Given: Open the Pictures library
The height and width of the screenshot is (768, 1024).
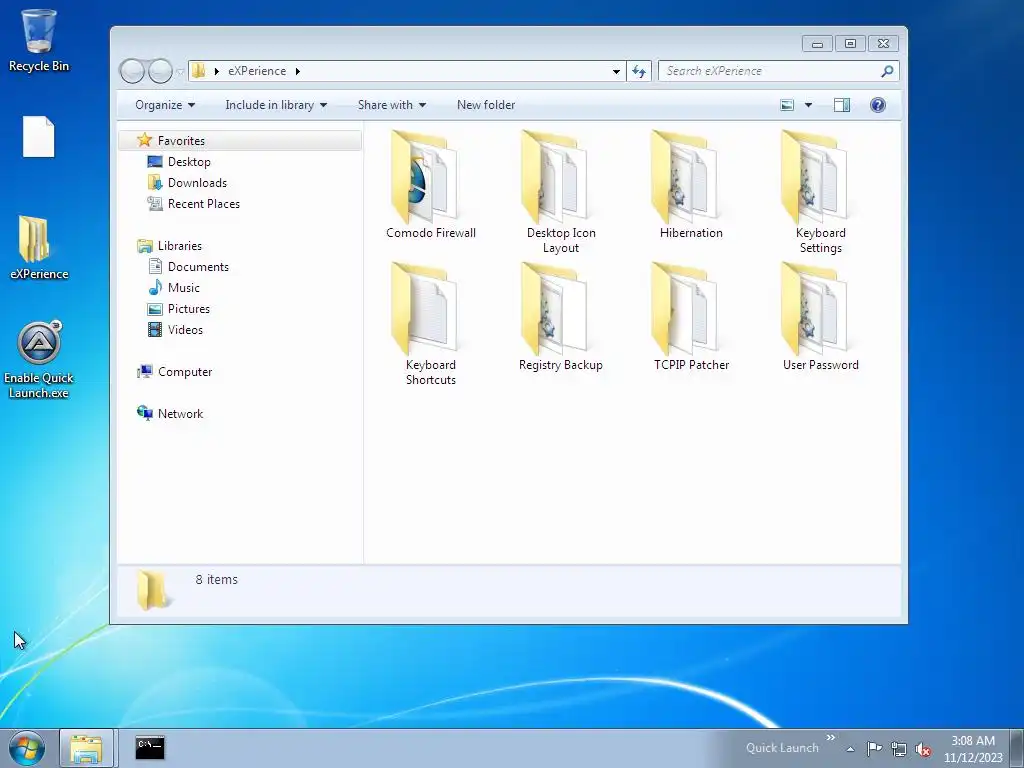Looking at the screenshot, I should [x=188, y=309].
